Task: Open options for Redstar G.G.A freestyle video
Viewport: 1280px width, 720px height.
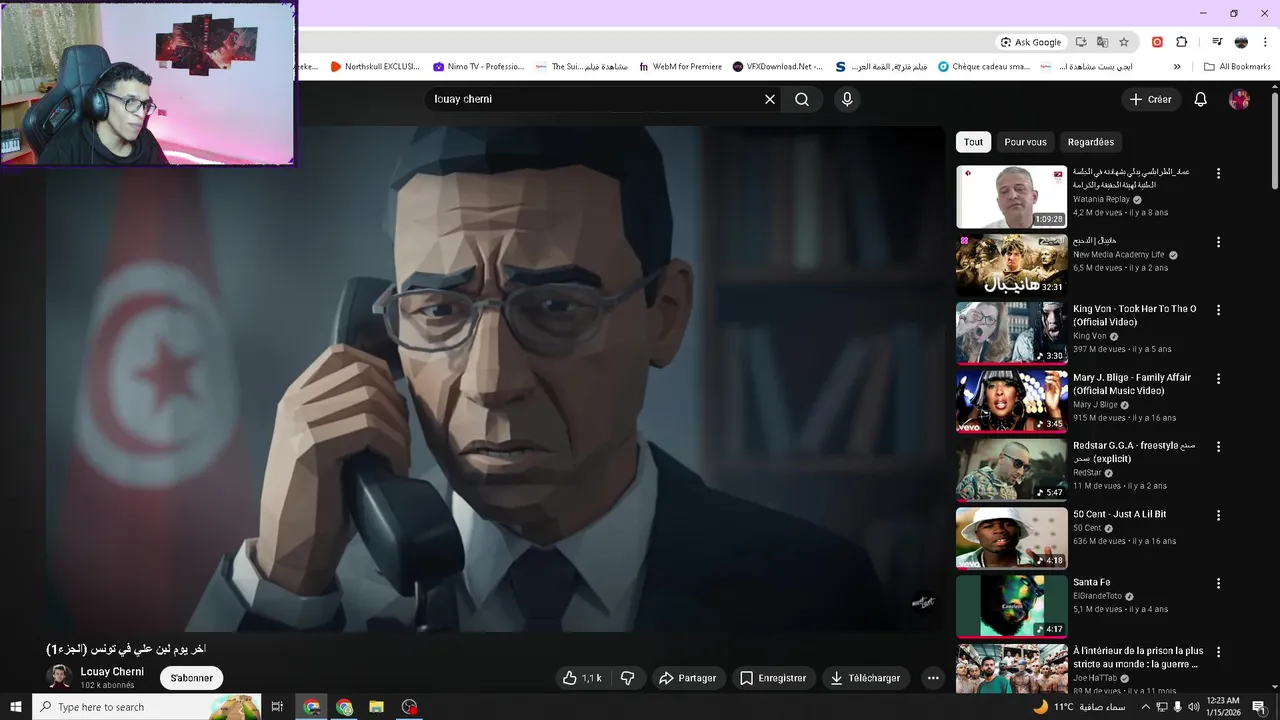Action: (1218, 447)
